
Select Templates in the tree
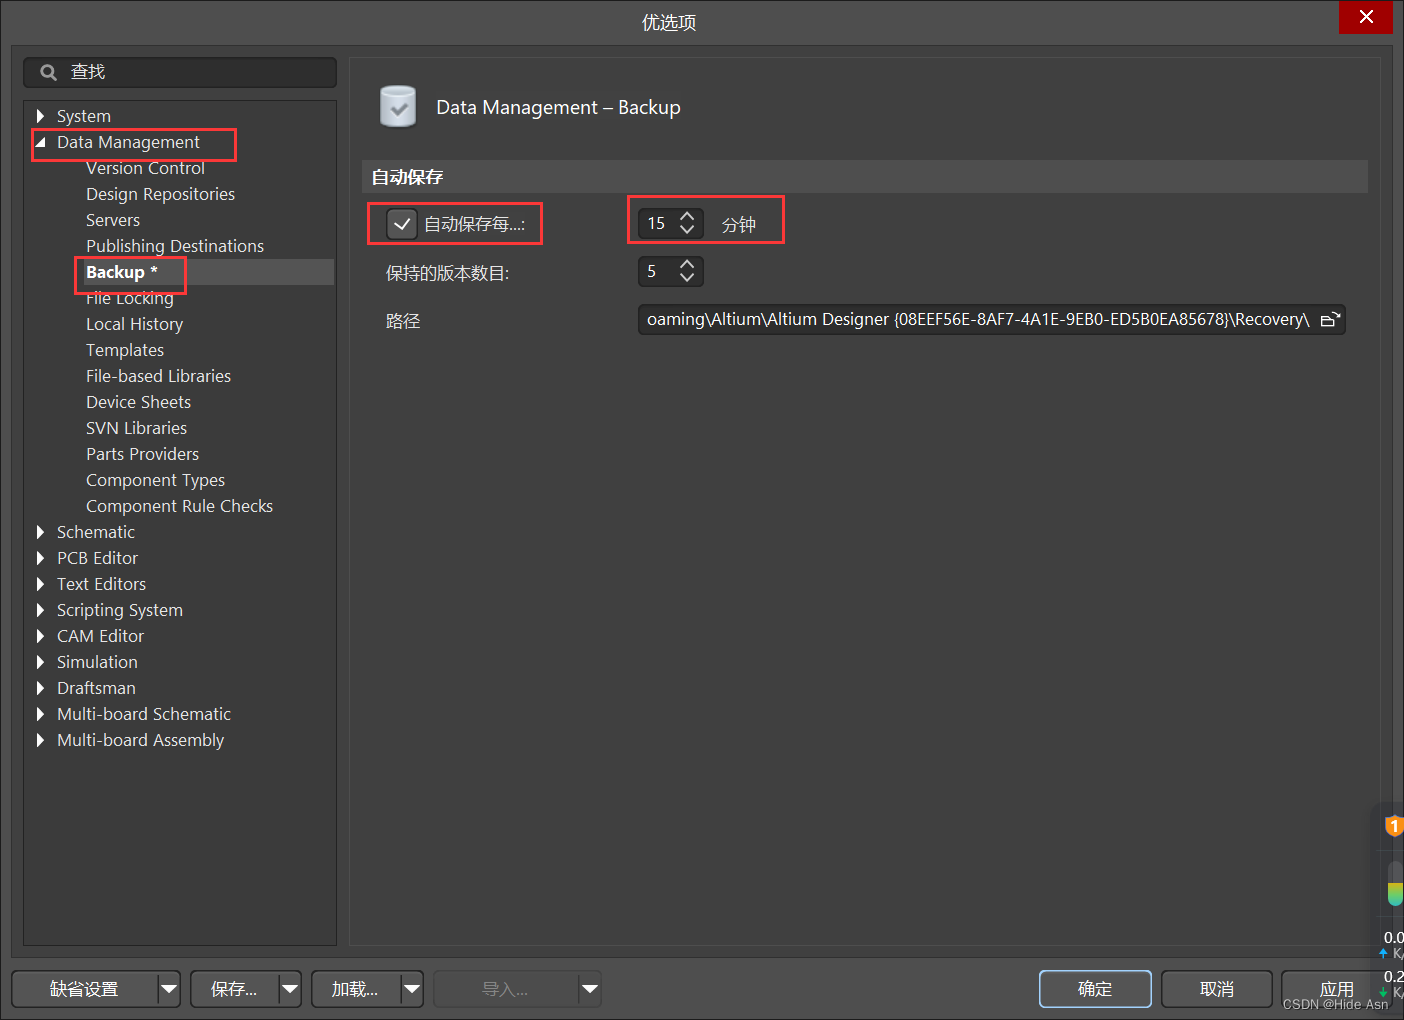pos(125,350)
